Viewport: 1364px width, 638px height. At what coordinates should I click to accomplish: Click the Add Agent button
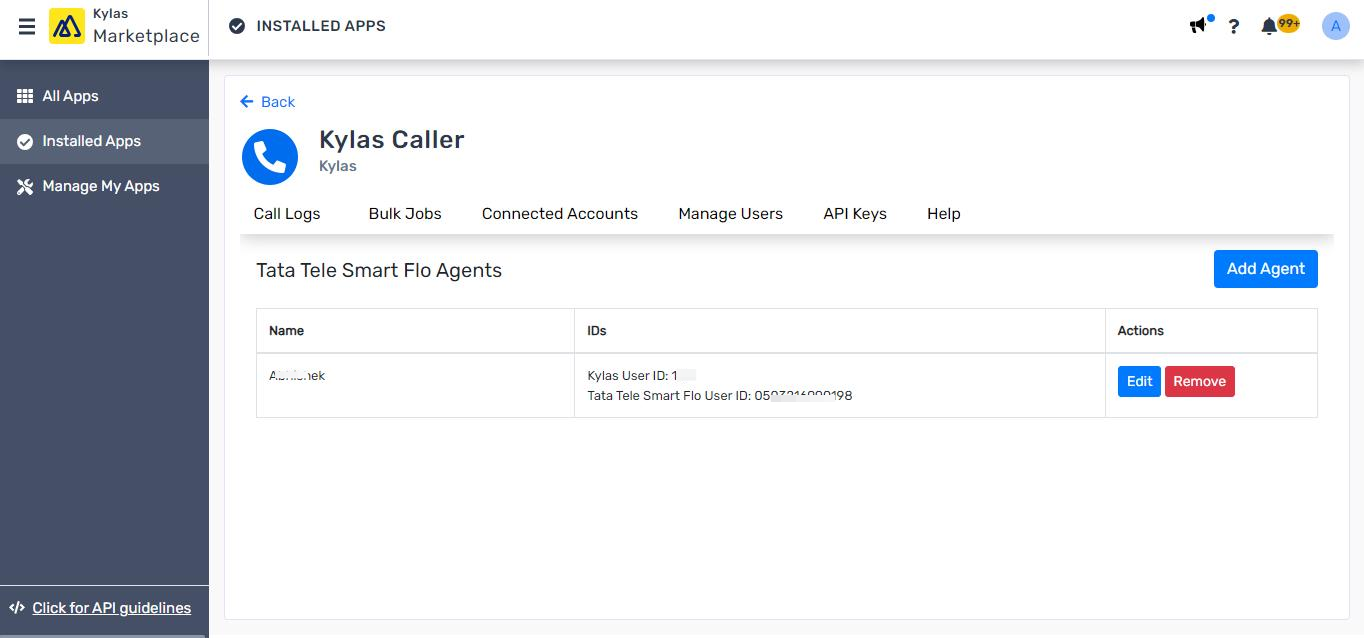click(1266, 269)
